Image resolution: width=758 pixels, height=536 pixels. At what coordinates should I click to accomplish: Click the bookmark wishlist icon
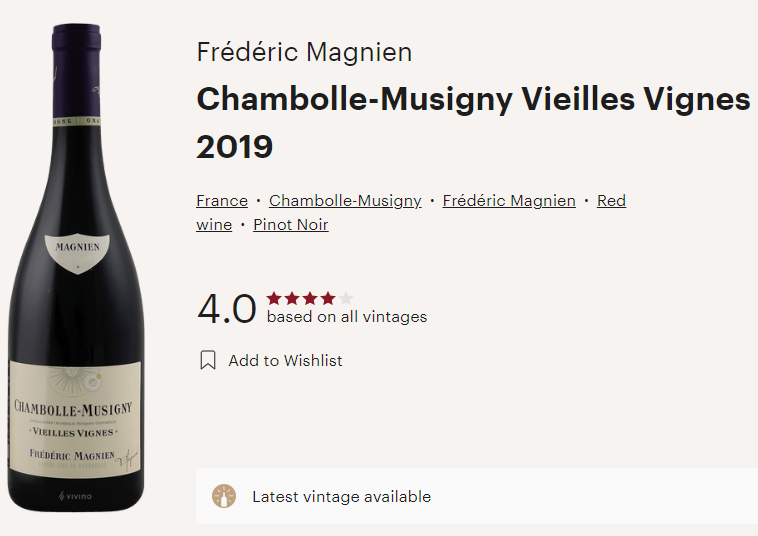coord(208,360)
